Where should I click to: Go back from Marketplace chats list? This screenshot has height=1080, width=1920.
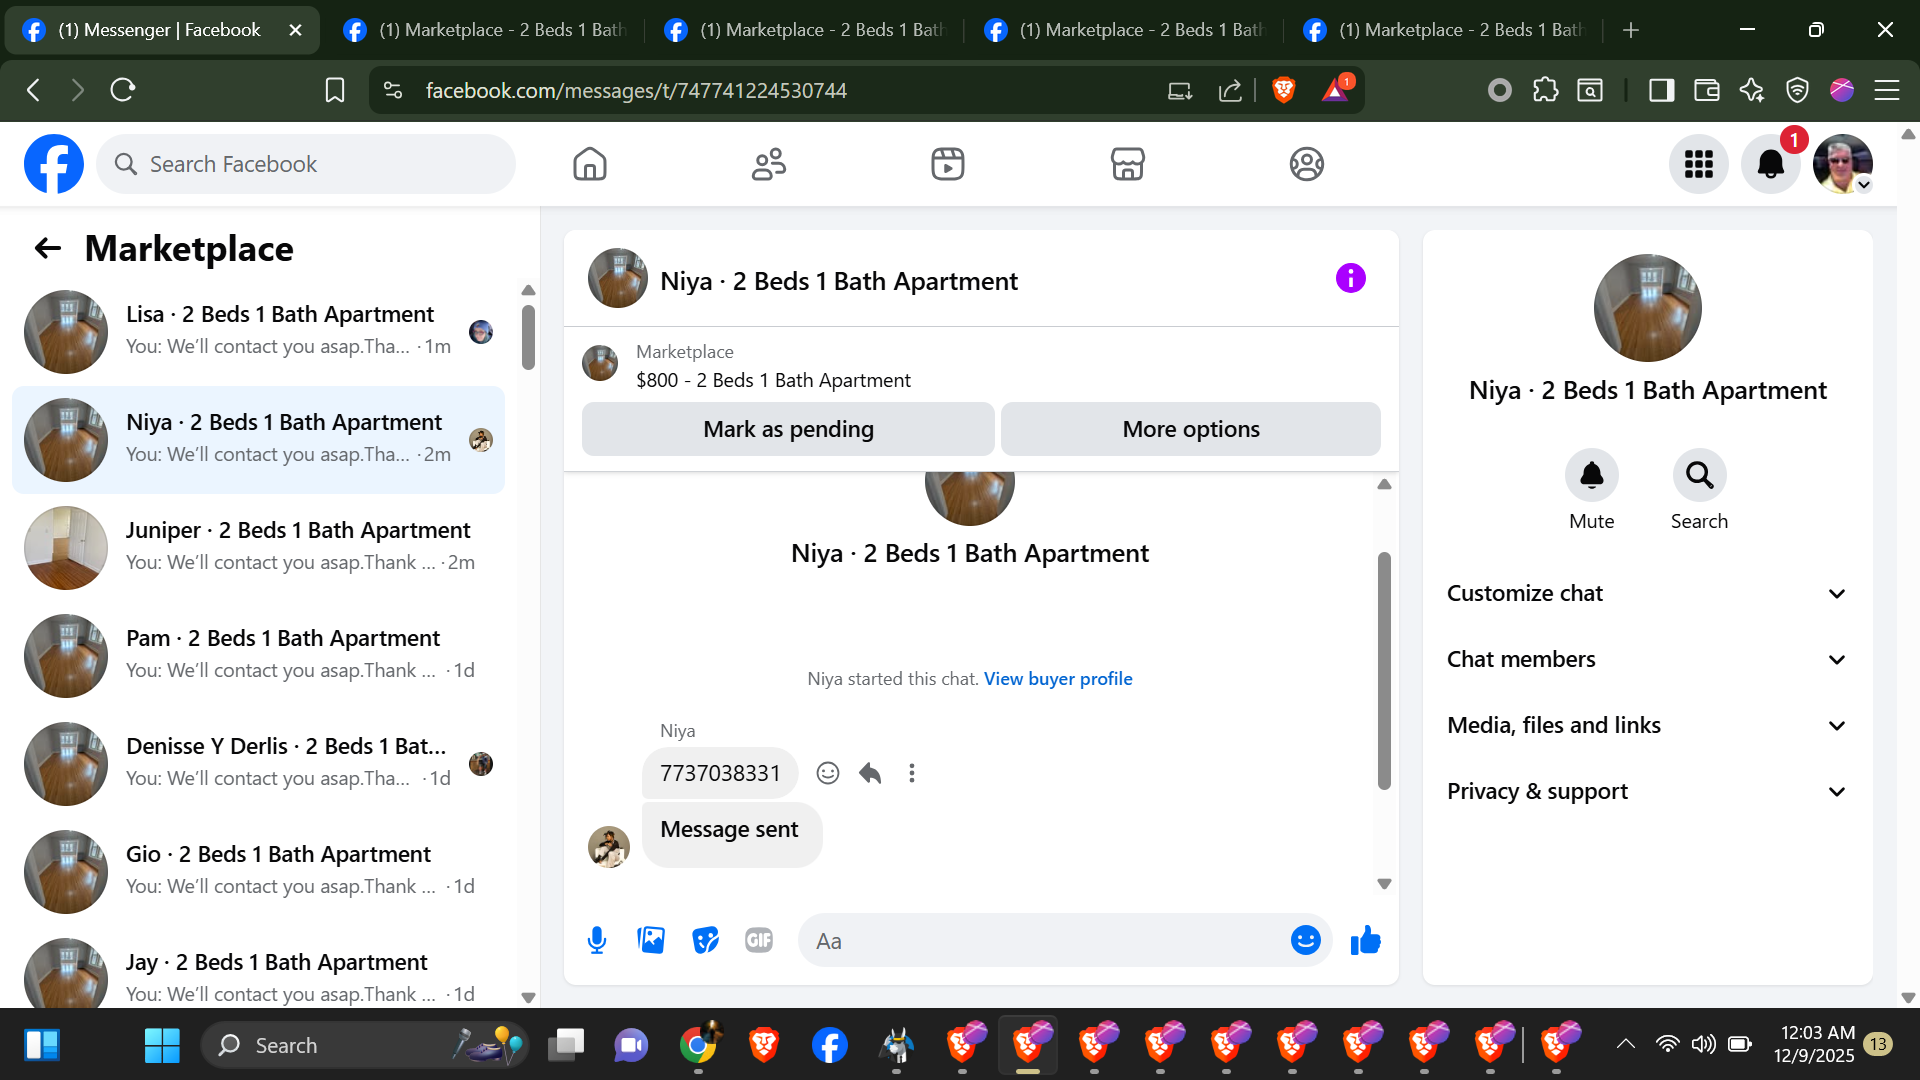(x=48, y=248)
